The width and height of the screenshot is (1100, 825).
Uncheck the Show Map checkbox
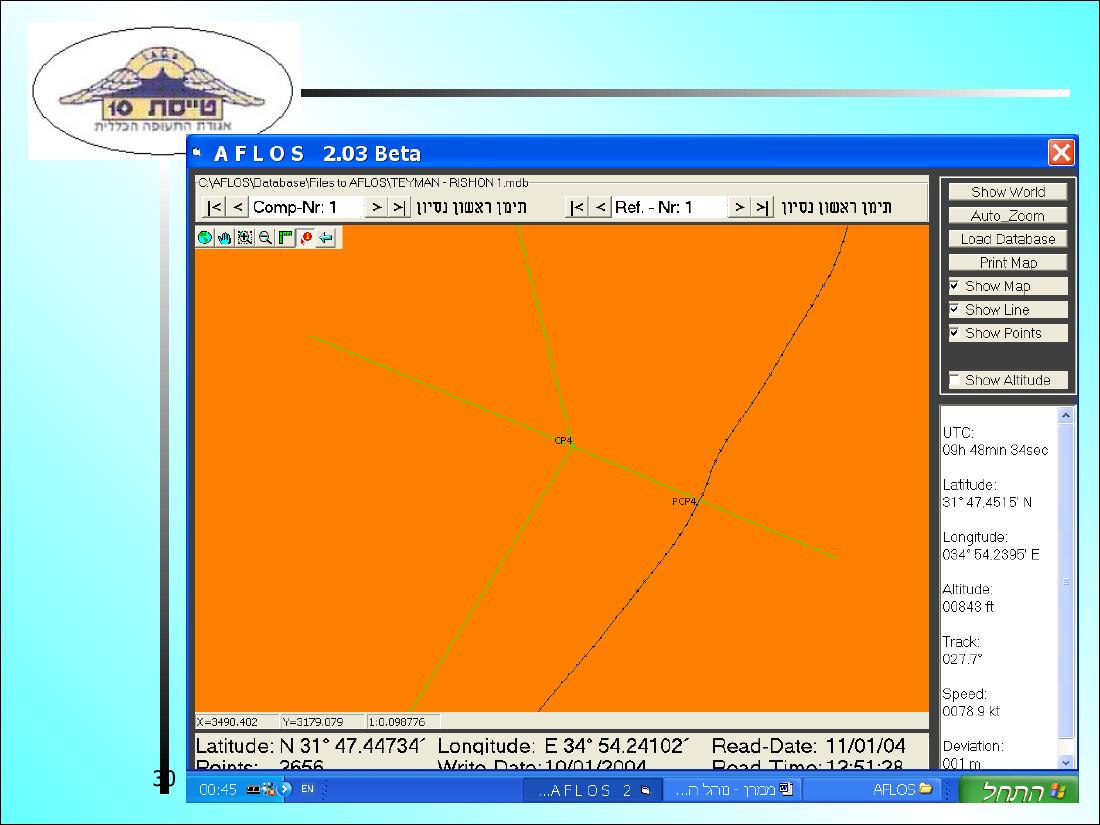[954, 286]
